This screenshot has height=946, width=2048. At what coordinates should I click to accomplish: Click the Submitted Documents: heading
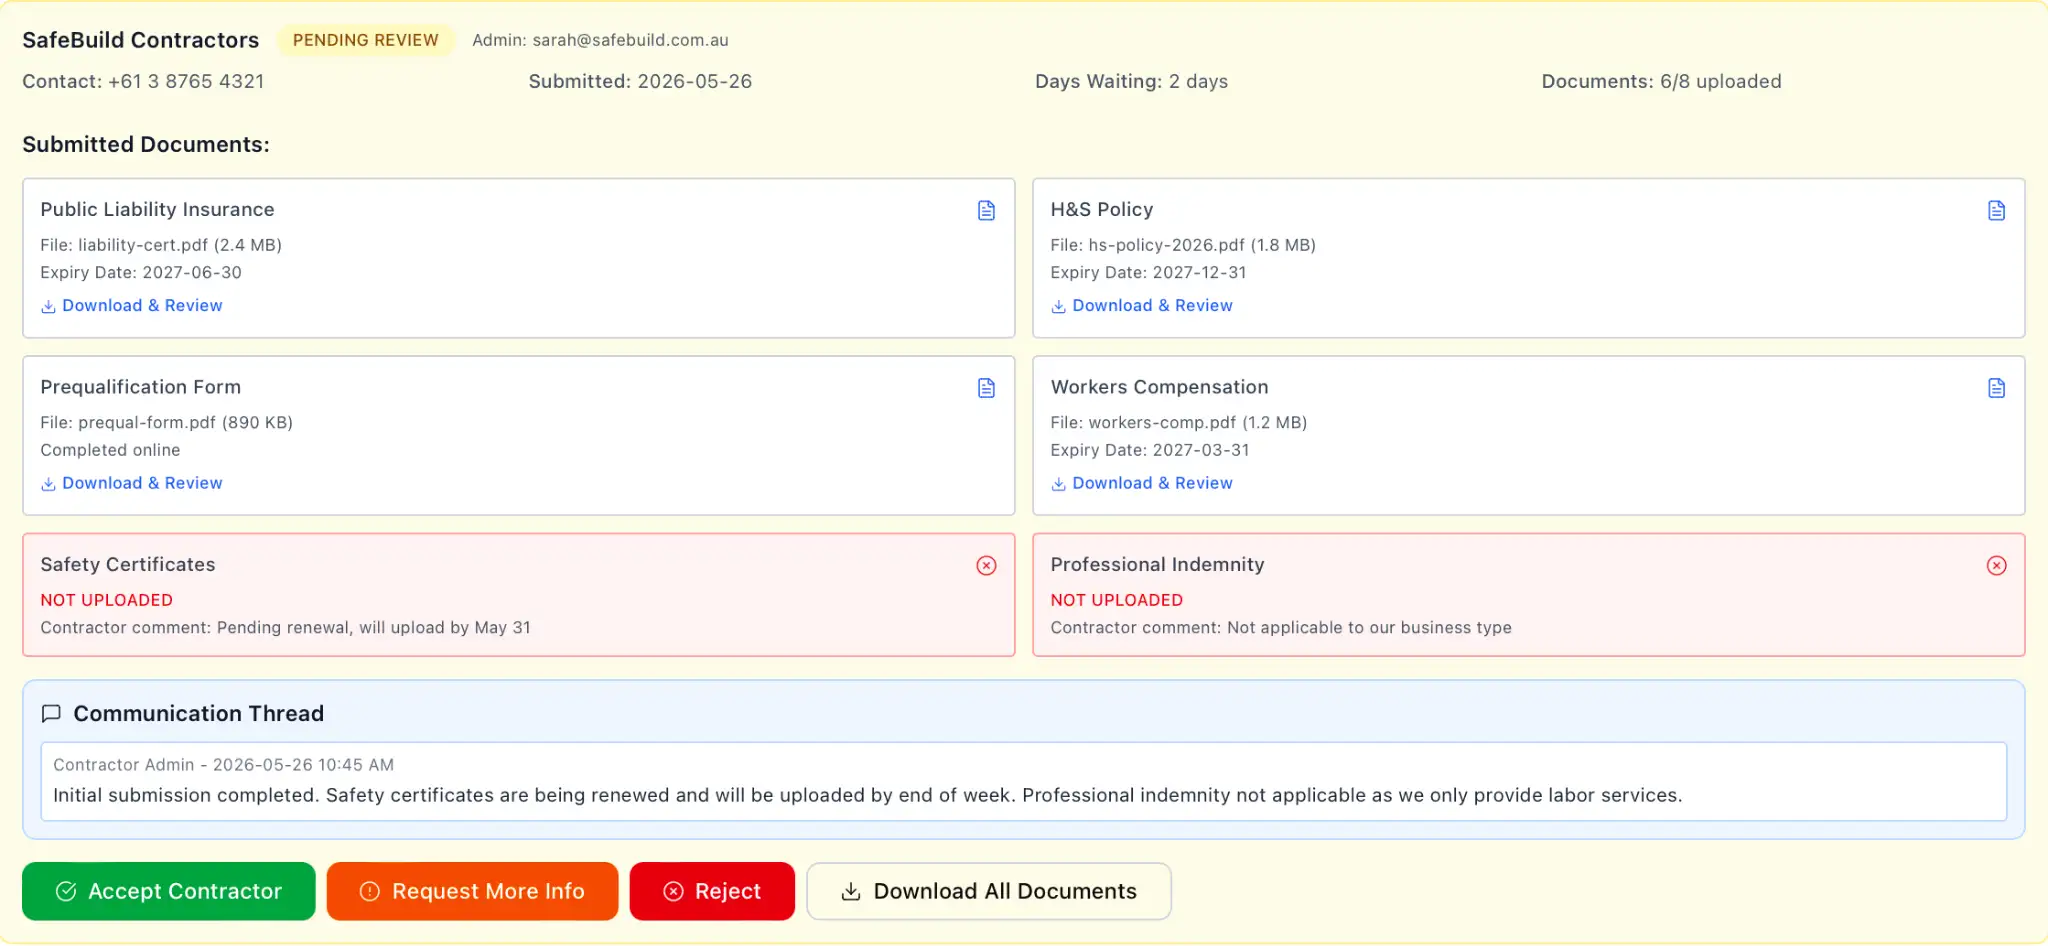(146, 145)
